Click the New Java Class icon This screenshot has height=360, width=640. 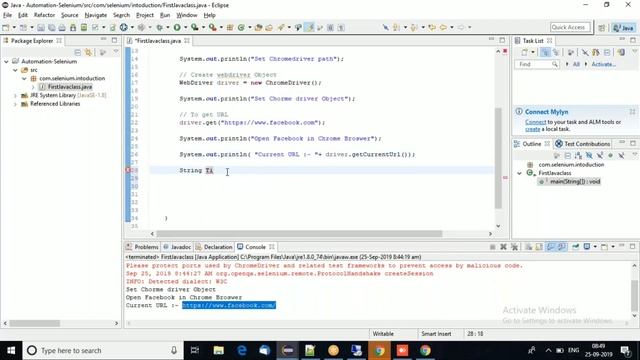point(241,27)
